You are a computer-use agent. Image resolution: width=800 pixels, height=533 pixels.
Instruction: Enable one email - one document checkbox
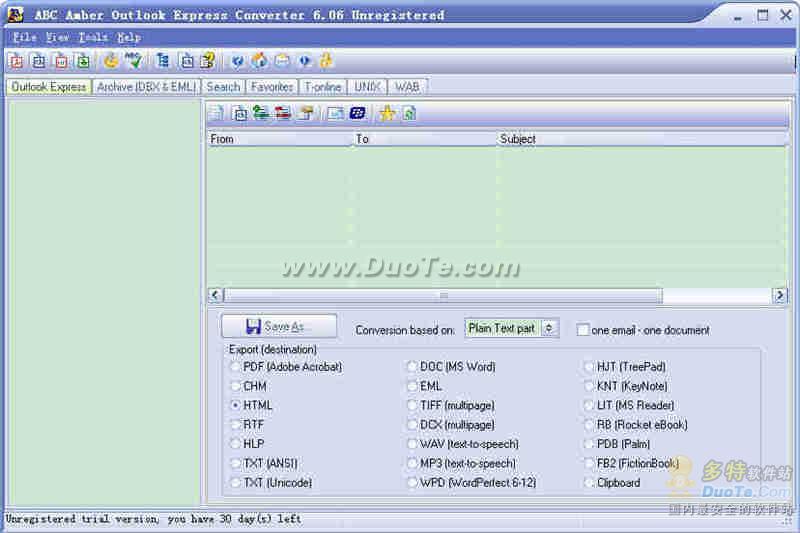(583, 330)
